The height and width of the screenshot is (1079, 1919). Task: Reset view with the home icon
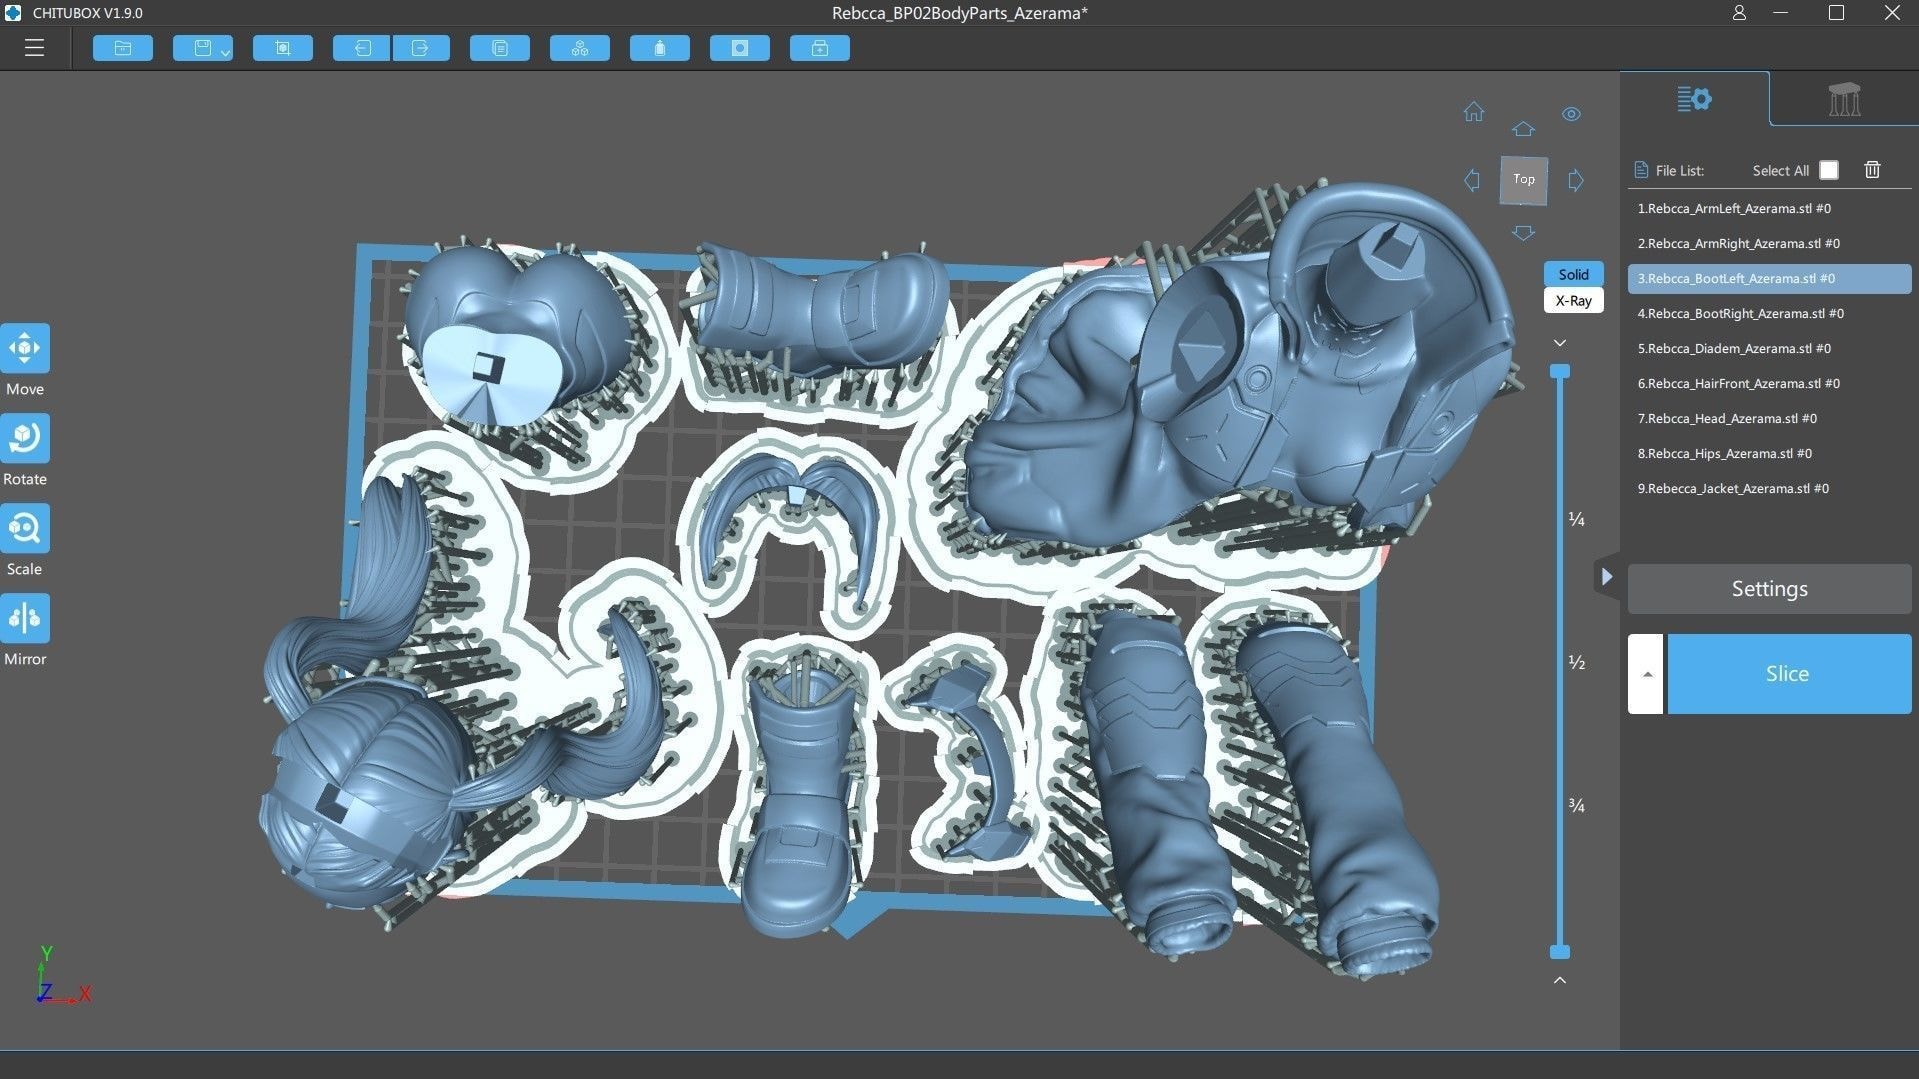1474,112
